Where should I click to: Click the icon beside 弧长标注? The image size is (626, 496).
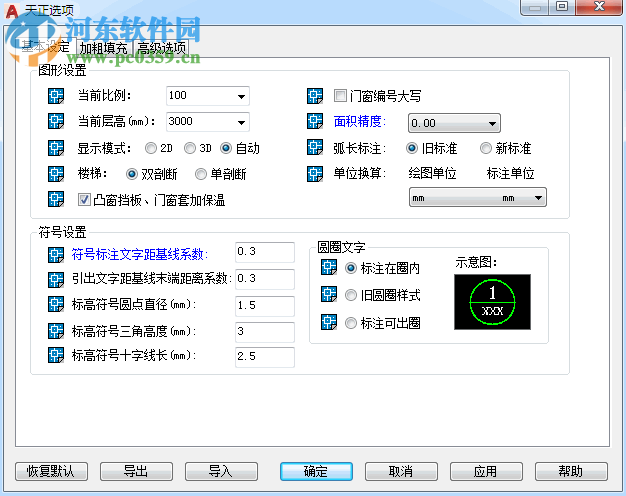click(x=315, y=147)
